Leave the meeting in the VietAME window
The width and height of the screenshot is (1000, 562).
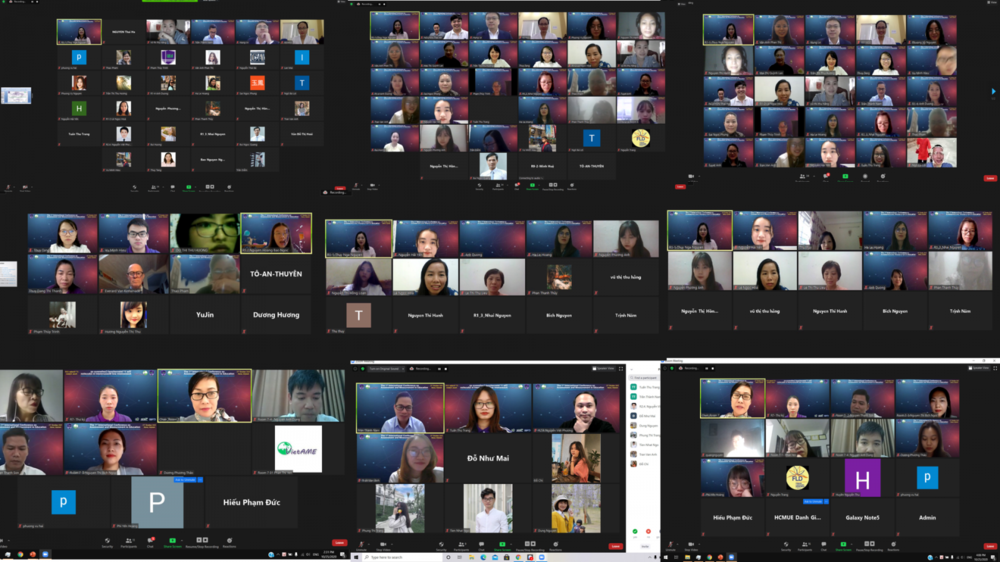click(340, 543)
